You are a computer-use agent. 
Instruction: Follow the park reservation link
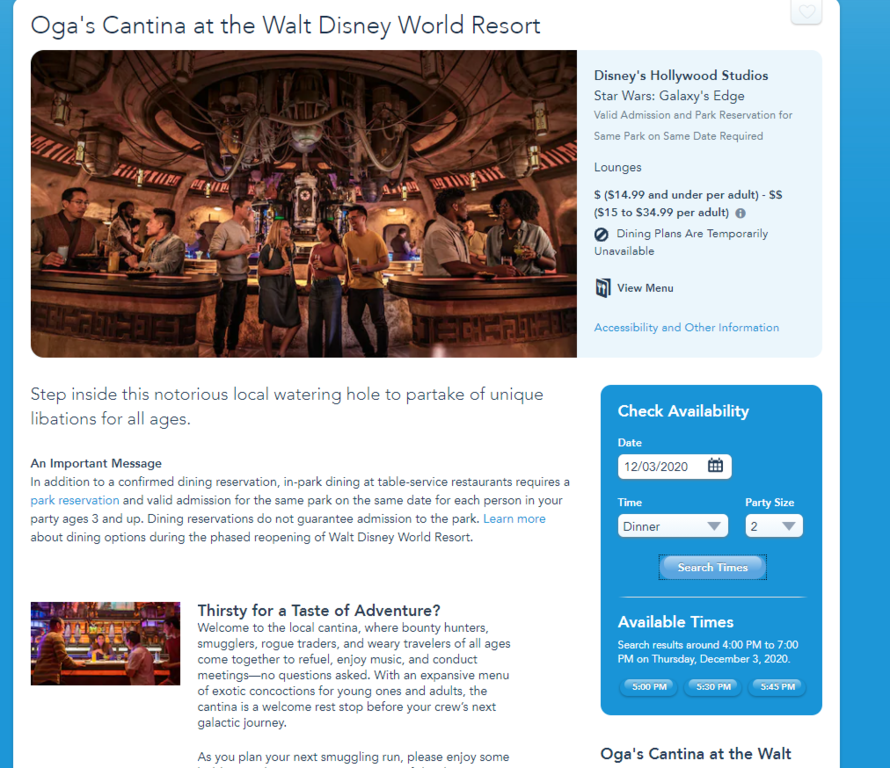click(75, 500)
